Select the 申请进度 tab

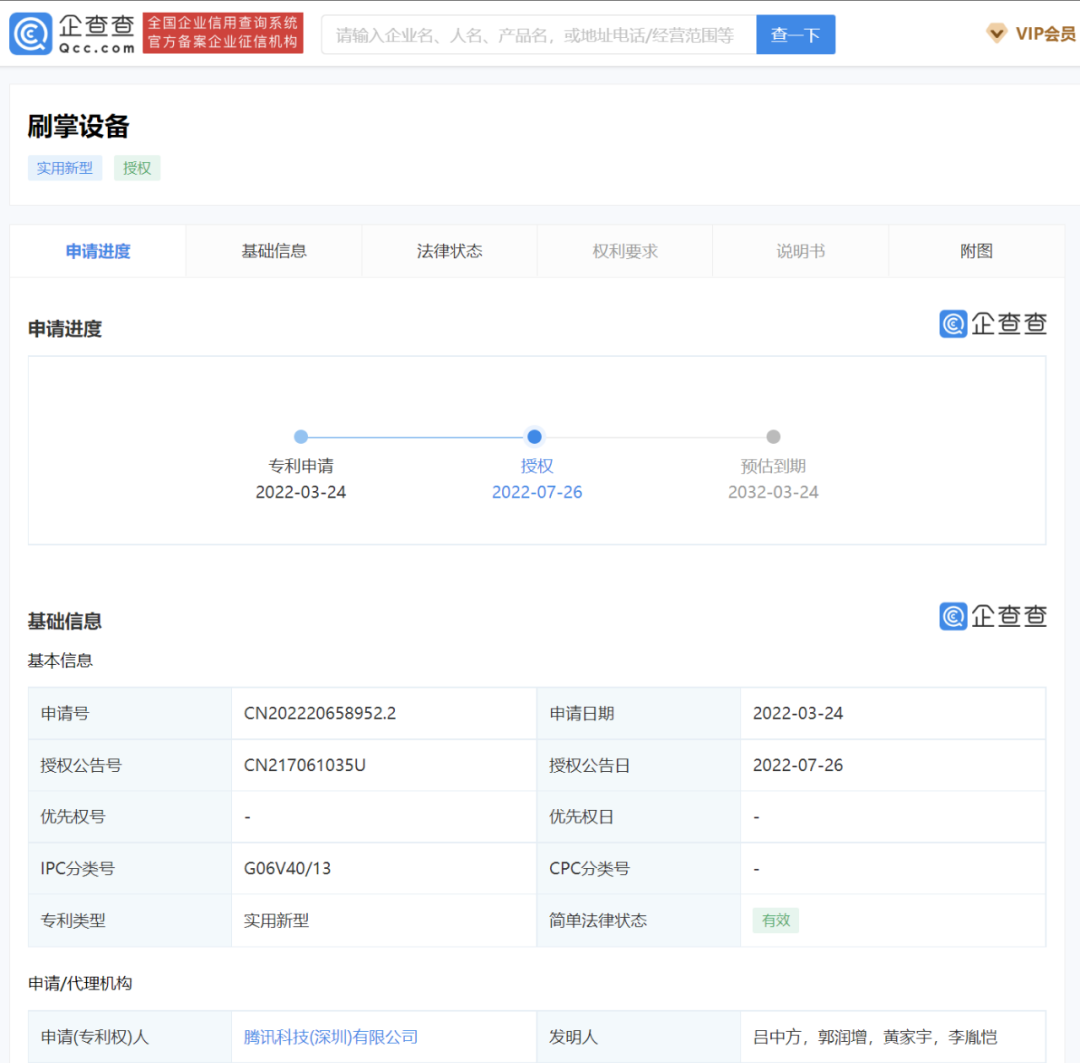pos(98,251)
